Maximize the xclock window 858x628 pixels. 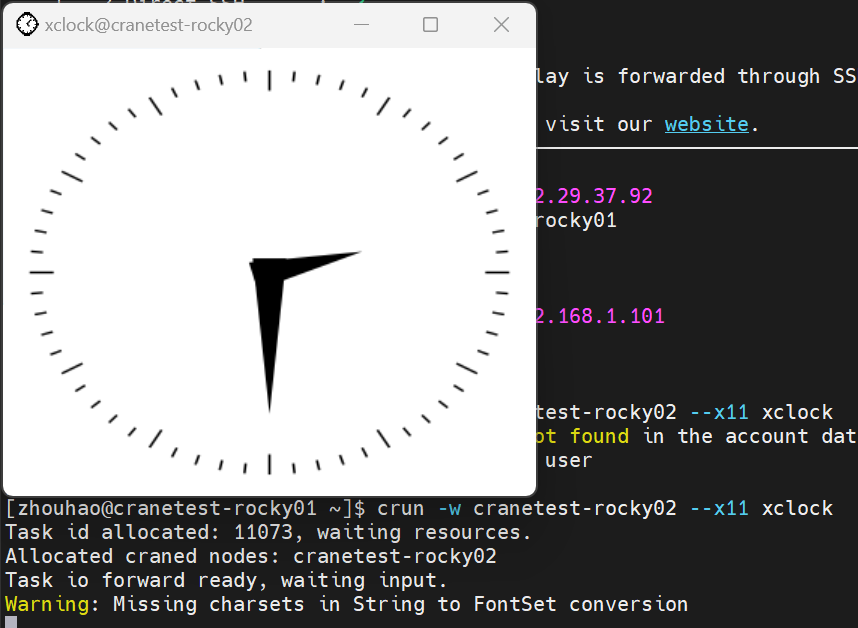pyautogui.click(x=430, y=25)
